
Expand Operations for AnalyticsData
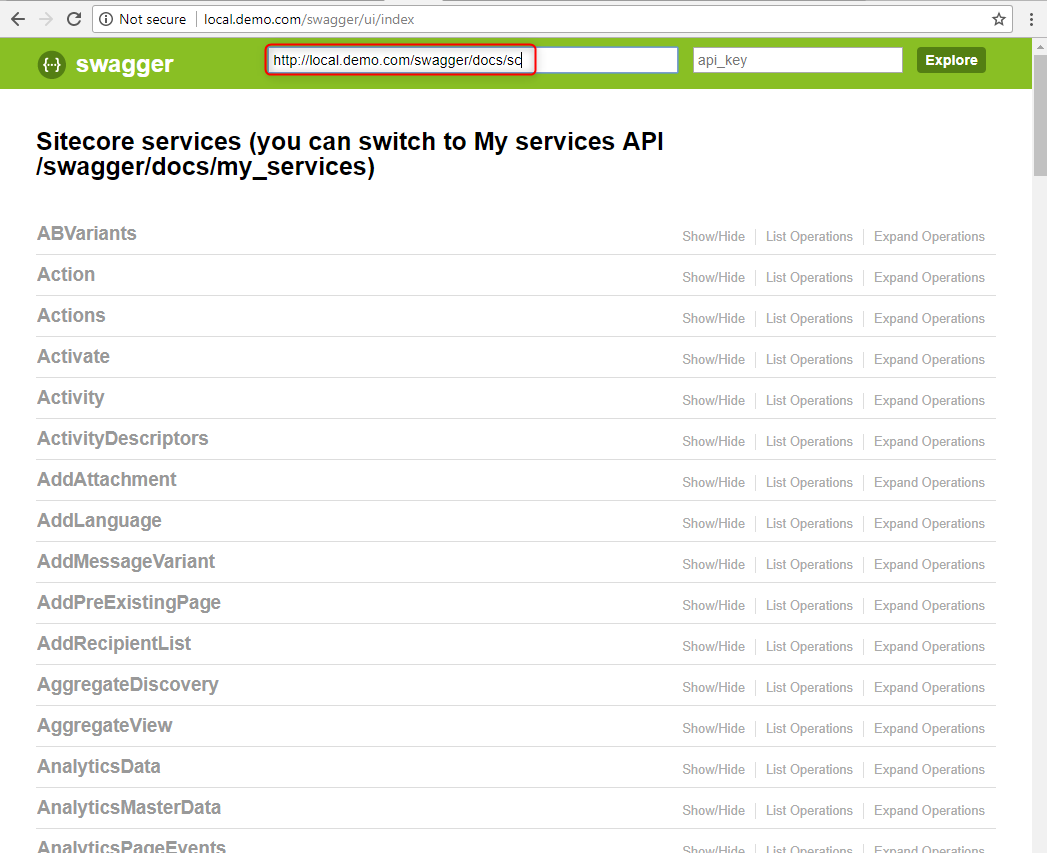929,770
